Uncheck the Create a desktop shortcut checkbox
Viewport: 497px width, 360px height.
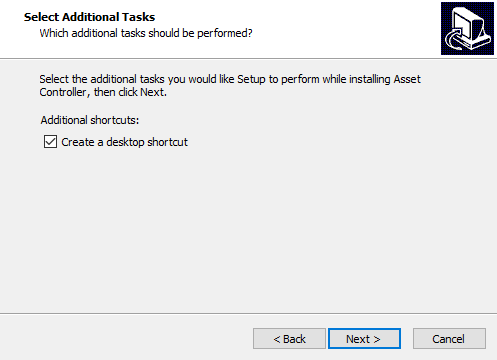point(50,142)
